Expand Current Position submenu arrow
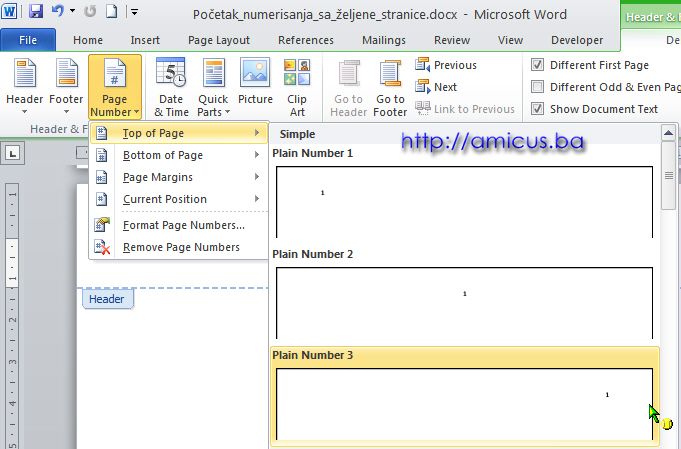Image resolution: width=681 pixels, height=449 pixels. (257, 199)
